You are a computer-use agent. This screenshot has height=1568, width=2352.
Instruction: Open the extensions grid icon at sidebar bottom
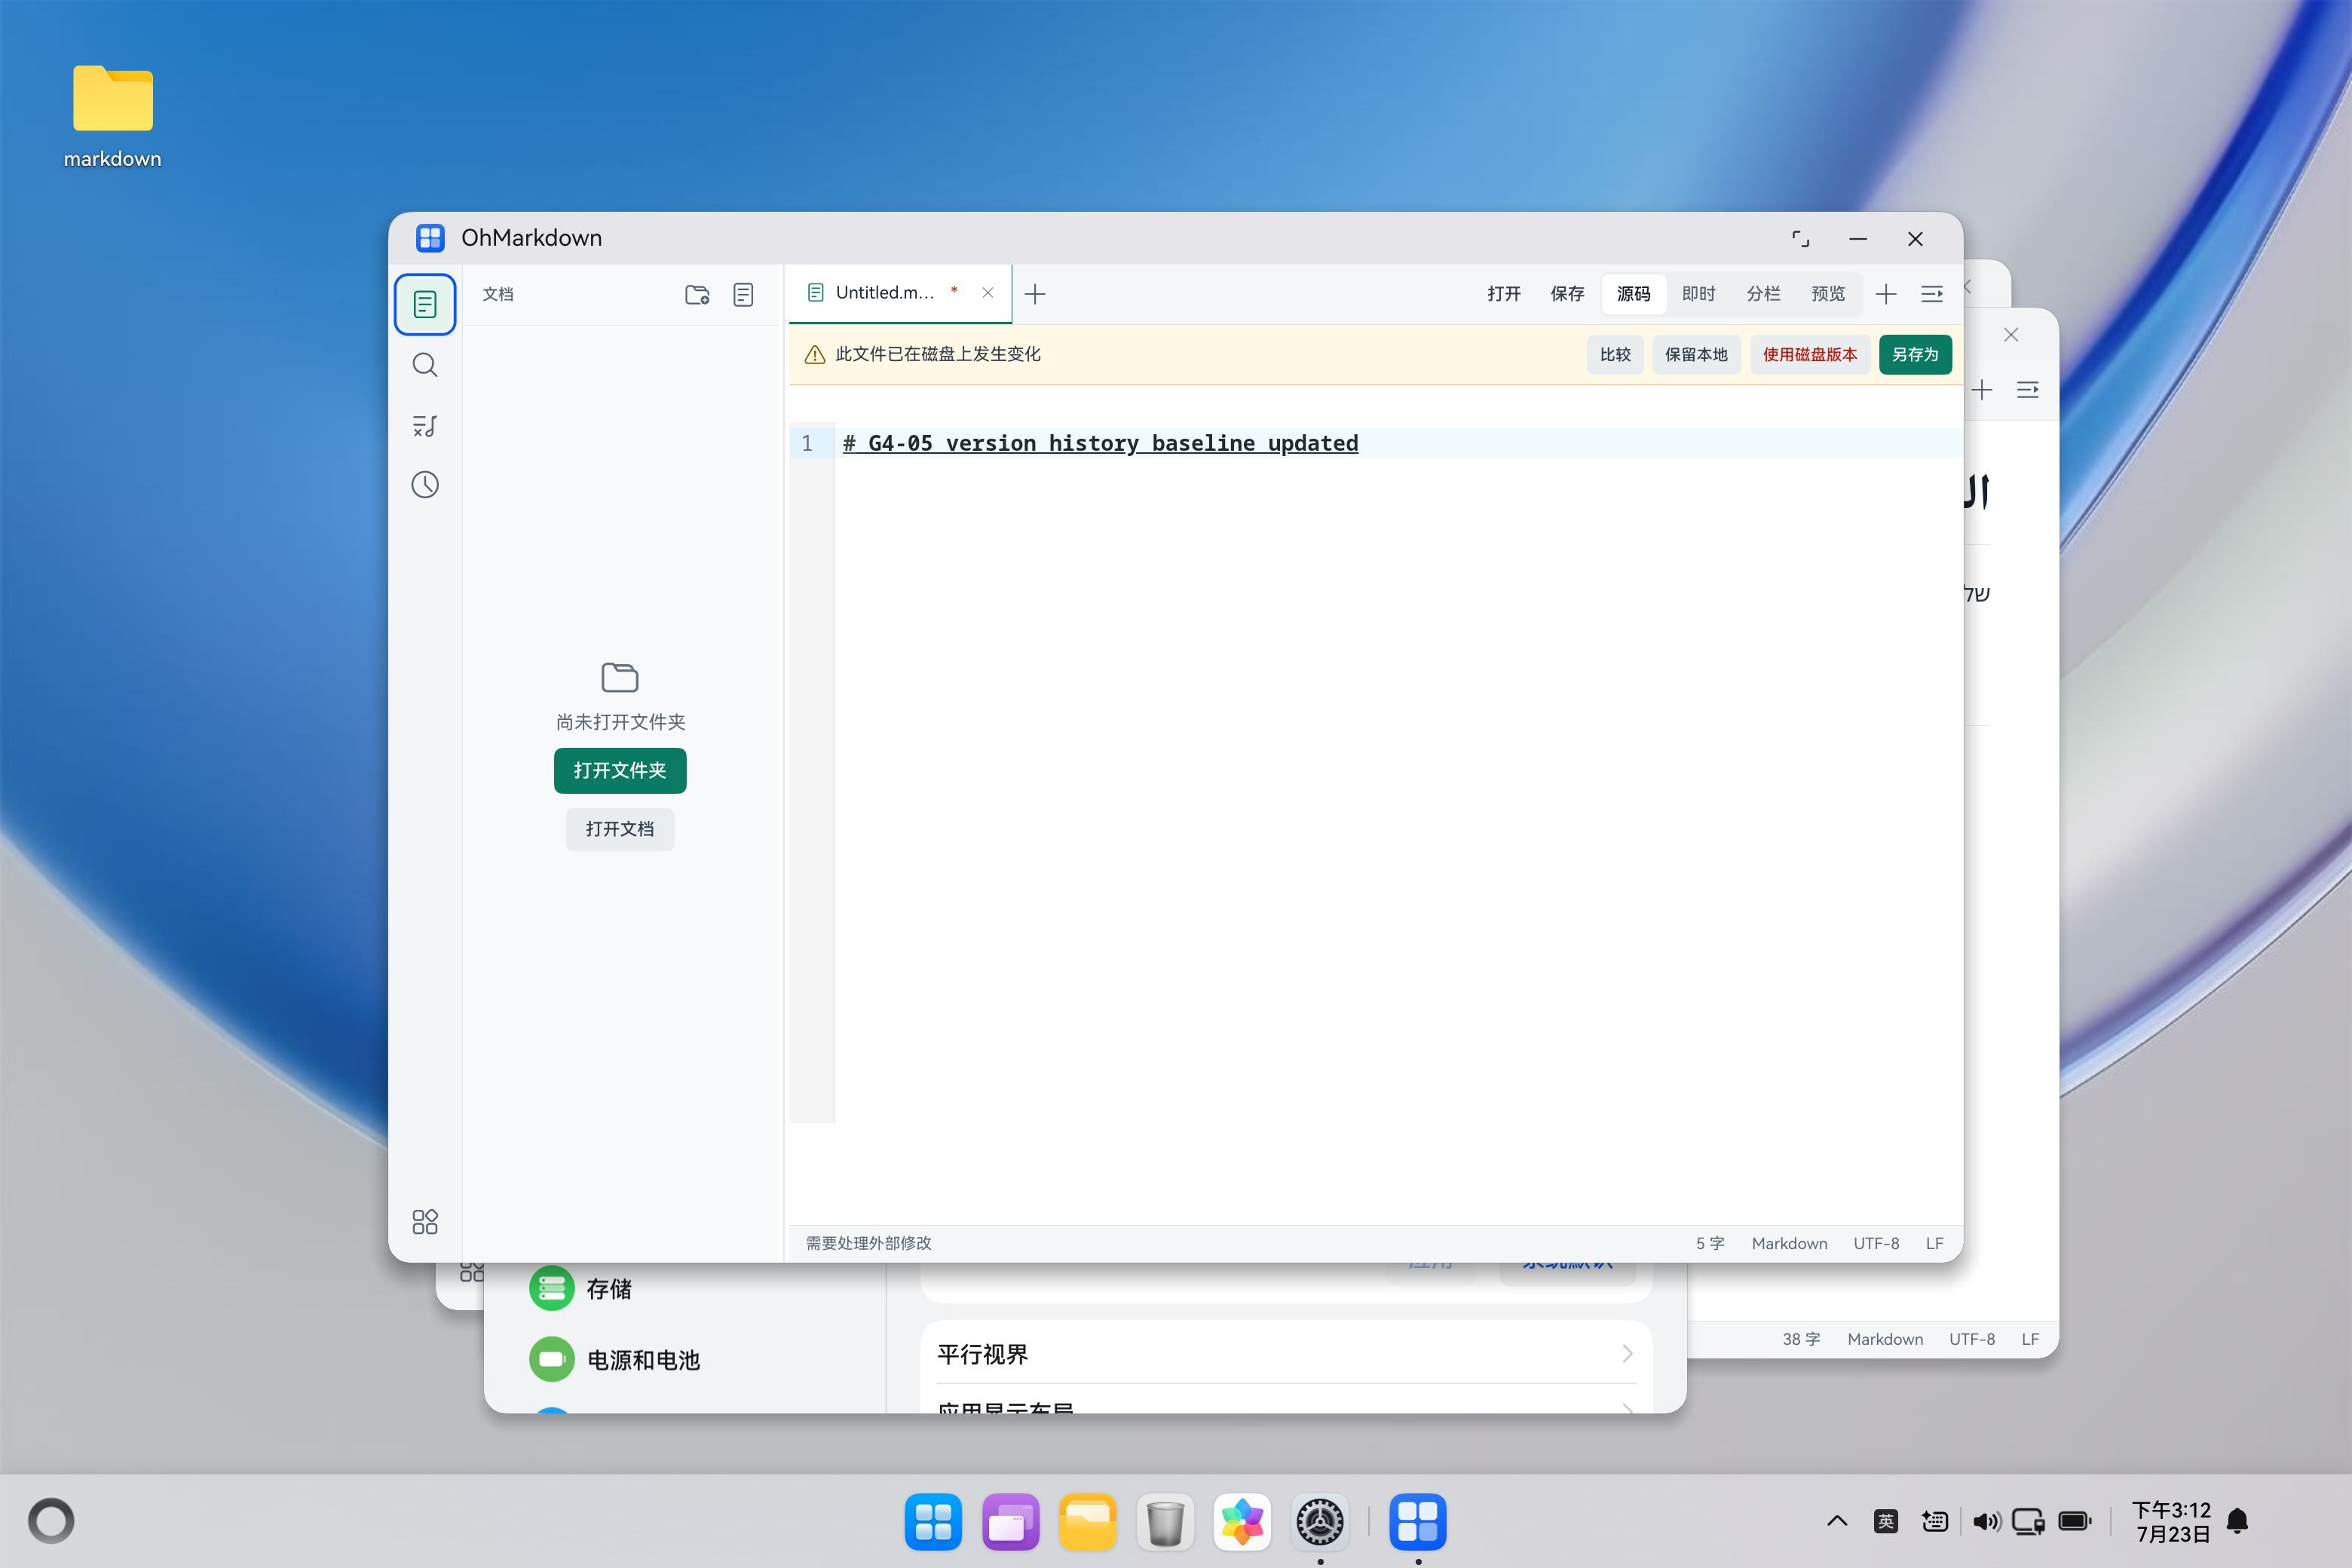pyautogui.click(x=425, y=1221)
